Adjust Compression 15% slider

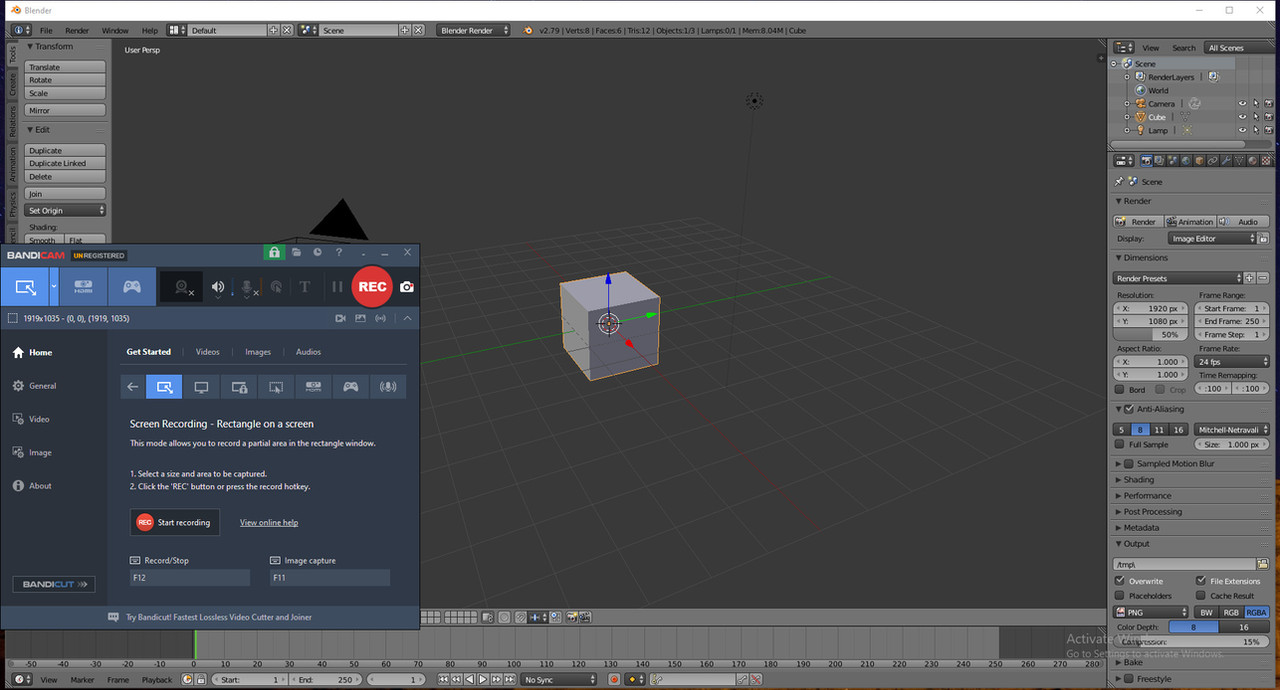(1190, 642)
